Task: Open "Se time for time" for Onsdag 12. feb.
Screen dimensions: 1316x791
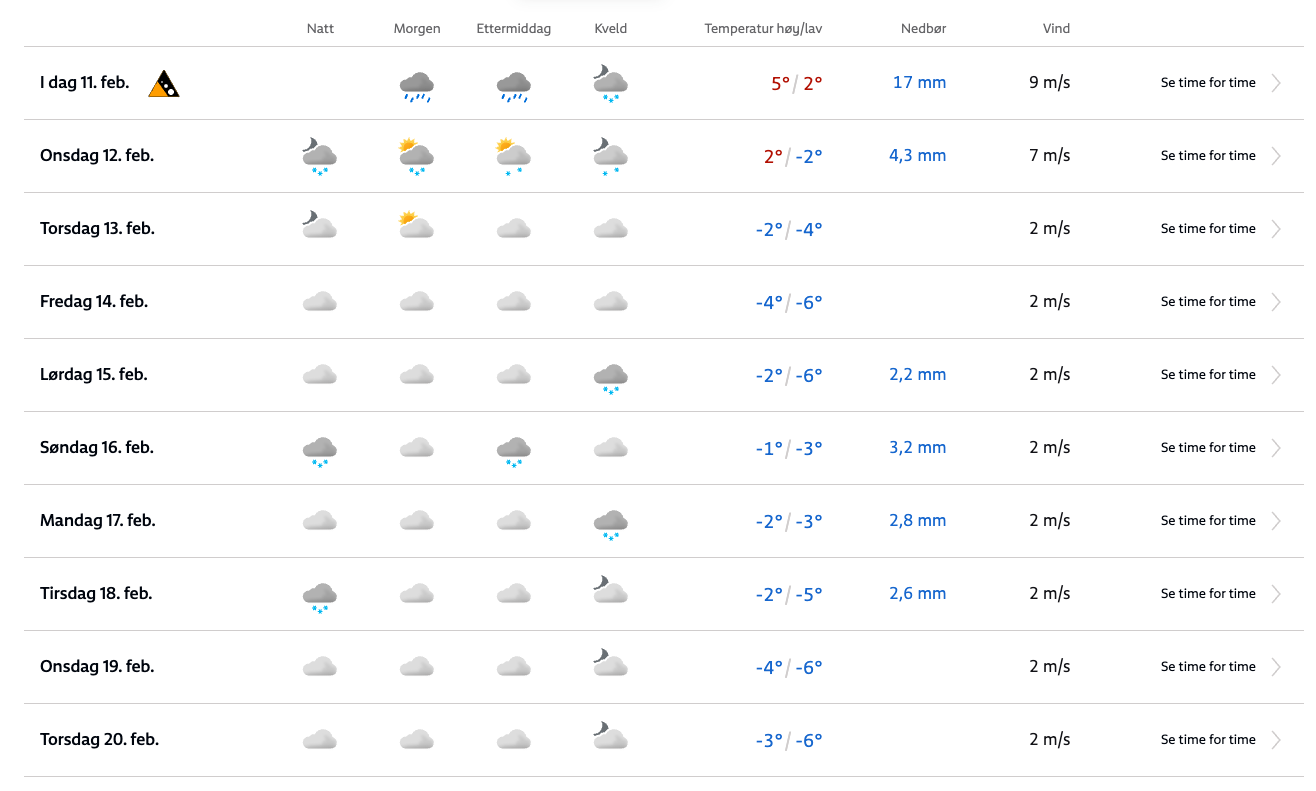Action: point(1208,156)
